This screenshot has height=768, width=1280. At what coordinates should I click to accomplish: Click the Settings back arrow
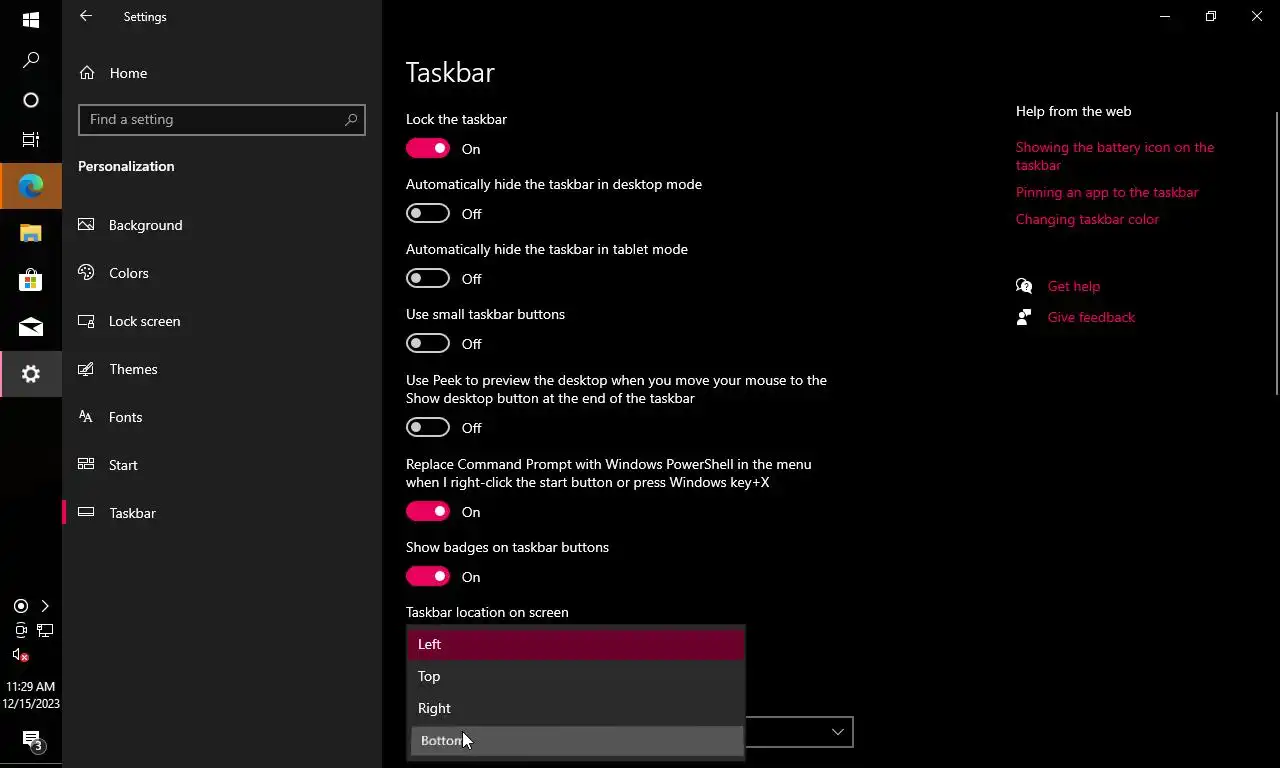(86, 17)
